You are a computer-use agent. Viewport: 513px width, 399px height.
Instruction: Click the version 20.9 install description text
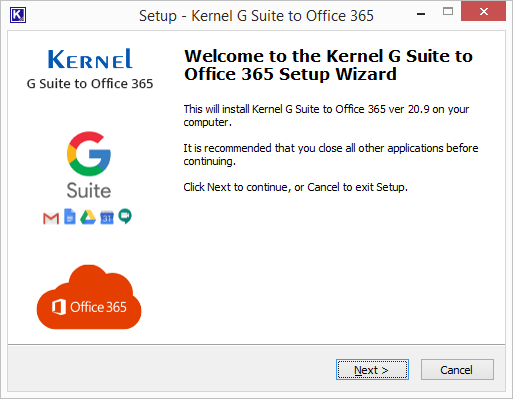pyautogui.click(x=326, y=116)
